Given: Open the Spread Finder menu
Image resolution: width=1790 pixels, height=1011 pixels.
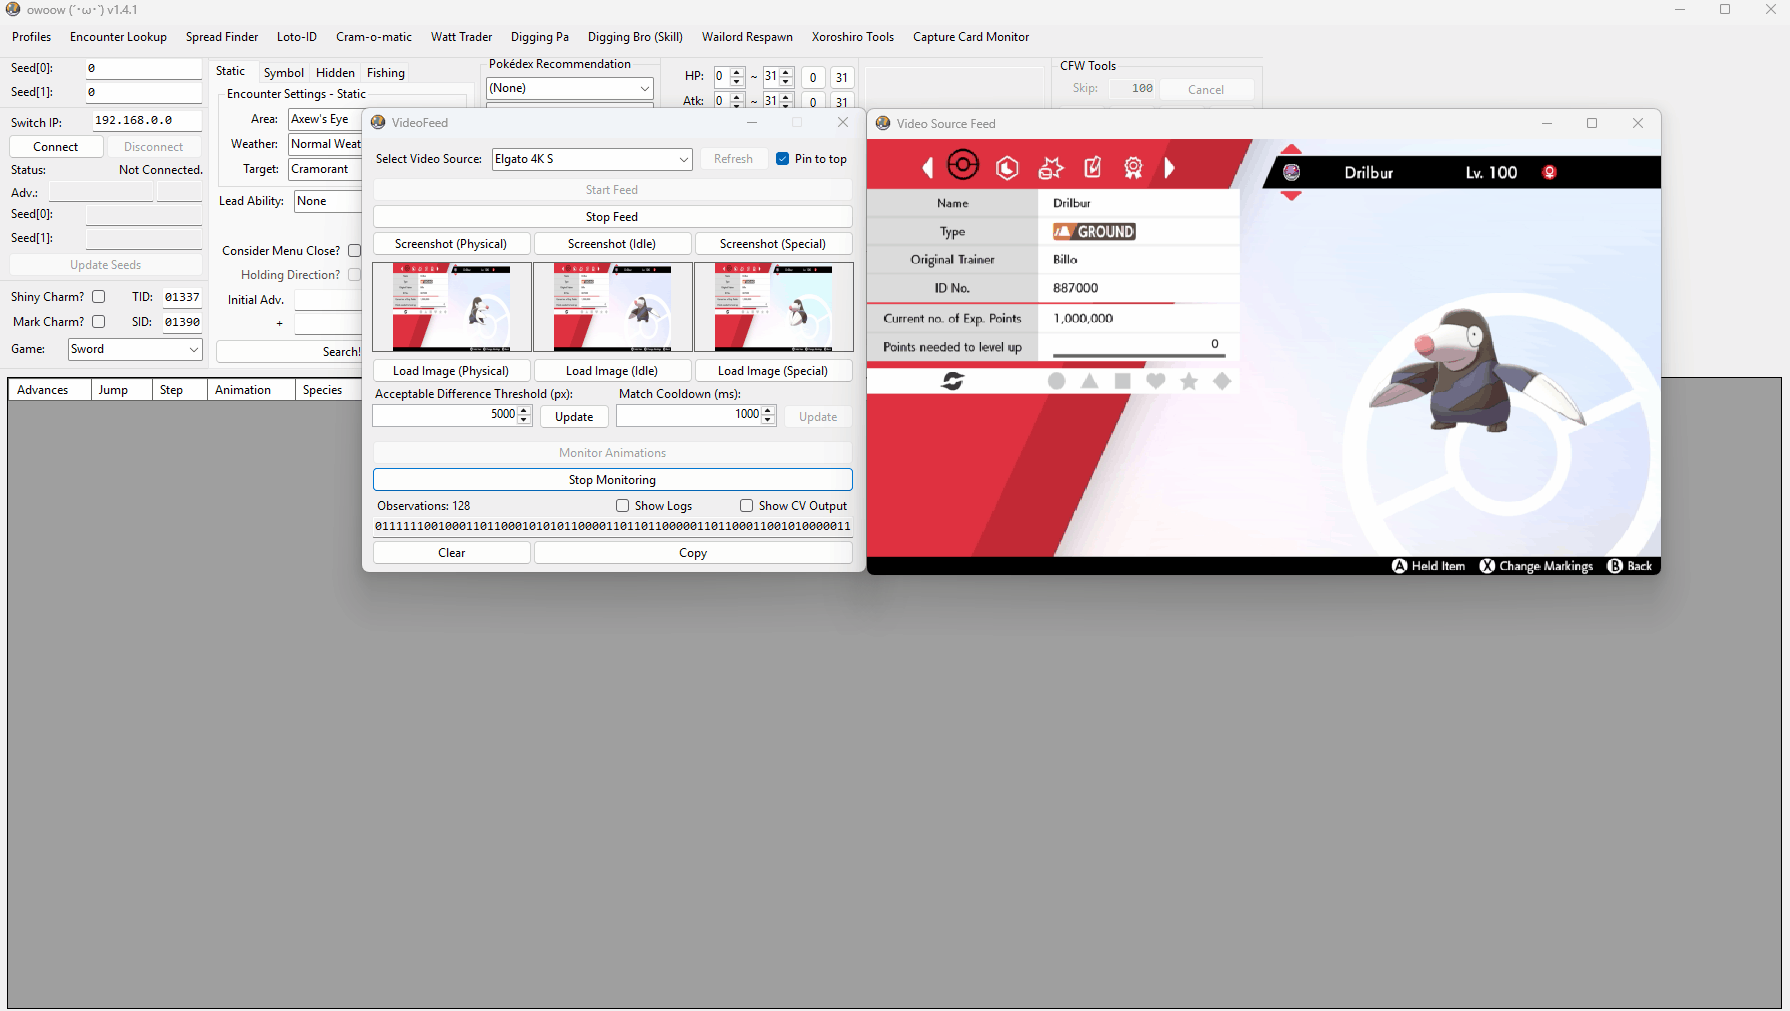Looking at the screenshot, I should (222, 37).
